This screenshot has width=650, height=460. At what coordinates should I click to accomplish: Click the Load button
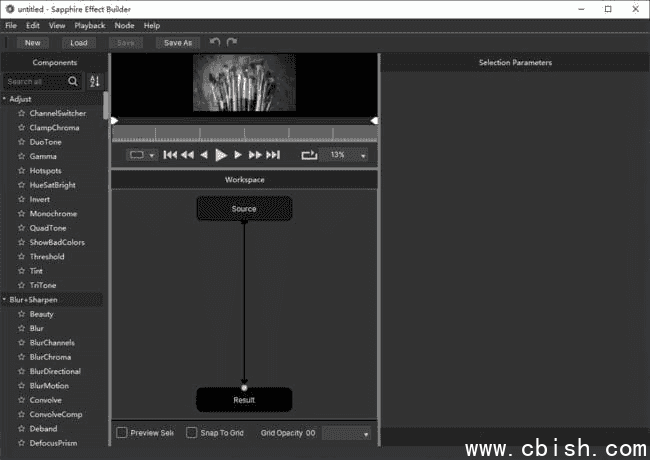click(79, 43)
